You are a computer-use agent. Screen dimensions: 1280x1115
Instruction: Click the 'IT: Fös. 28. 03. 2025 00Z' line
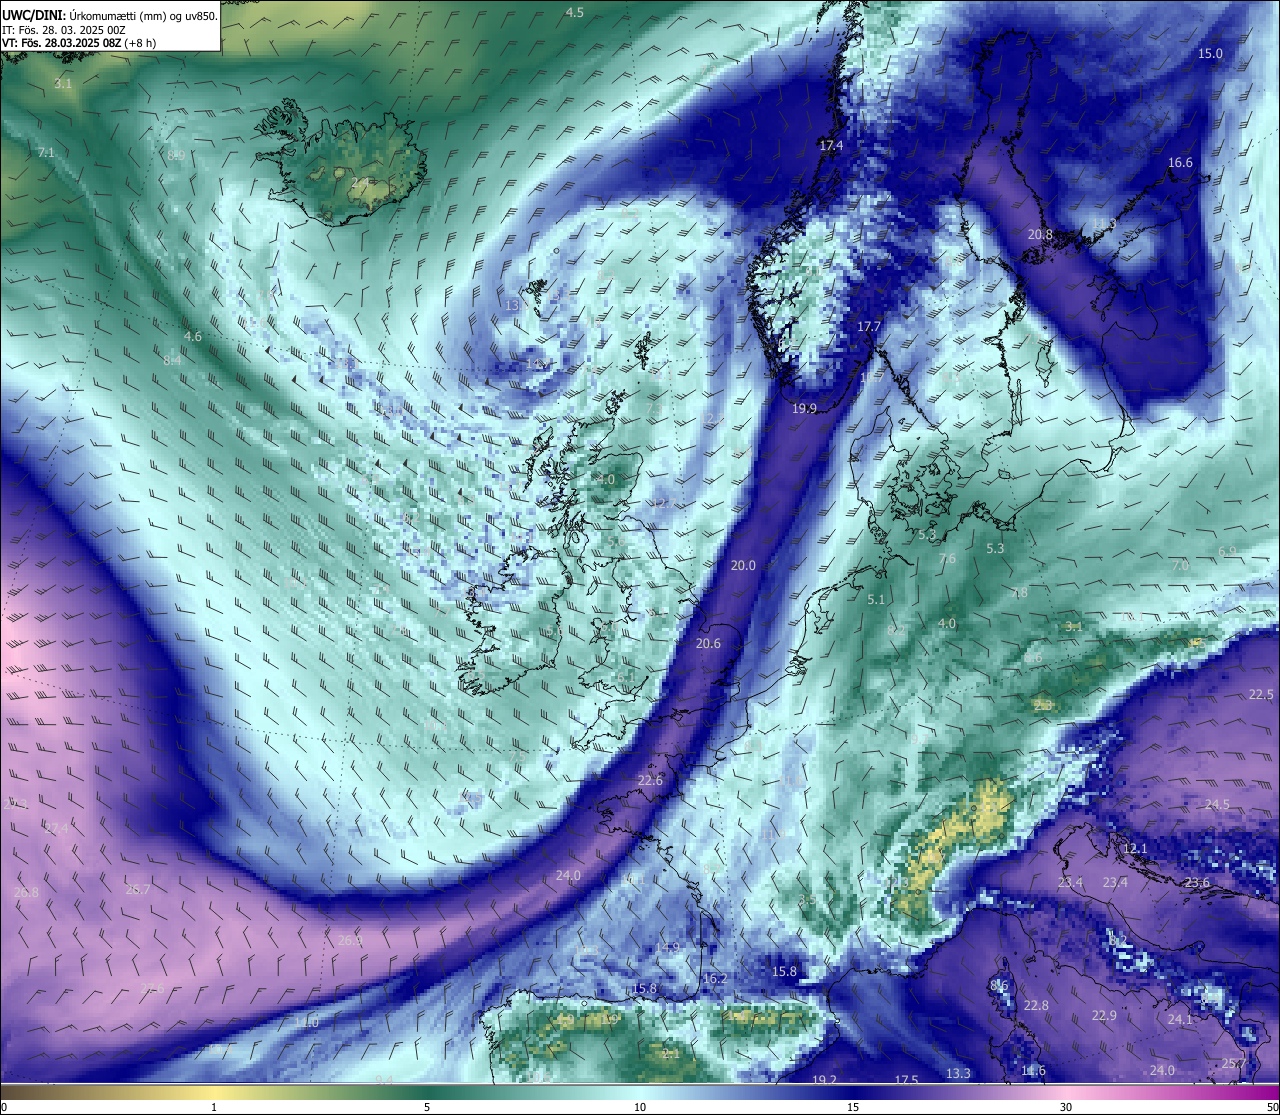[x=64, y=30]
